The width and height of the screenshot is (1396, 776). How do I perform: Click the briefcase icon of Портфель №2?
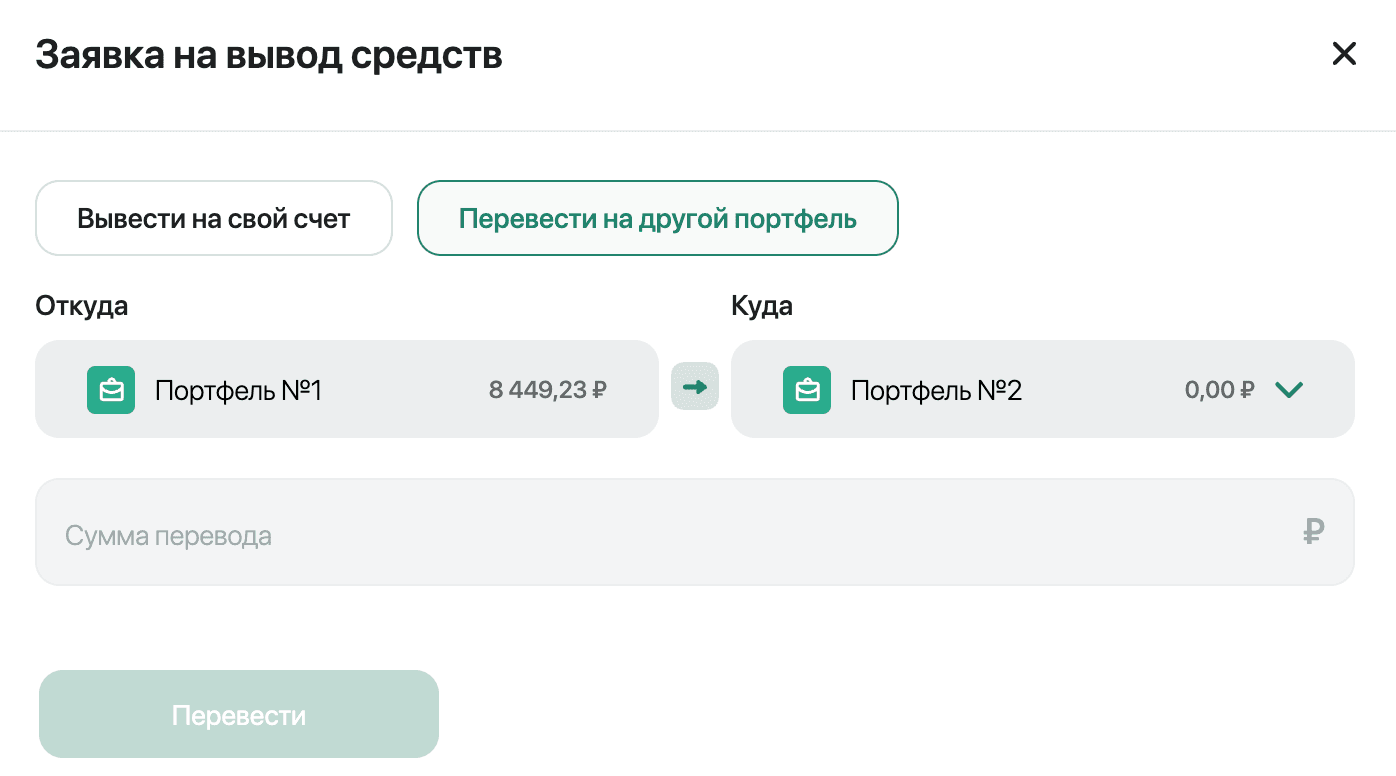(x=807, y=390)
